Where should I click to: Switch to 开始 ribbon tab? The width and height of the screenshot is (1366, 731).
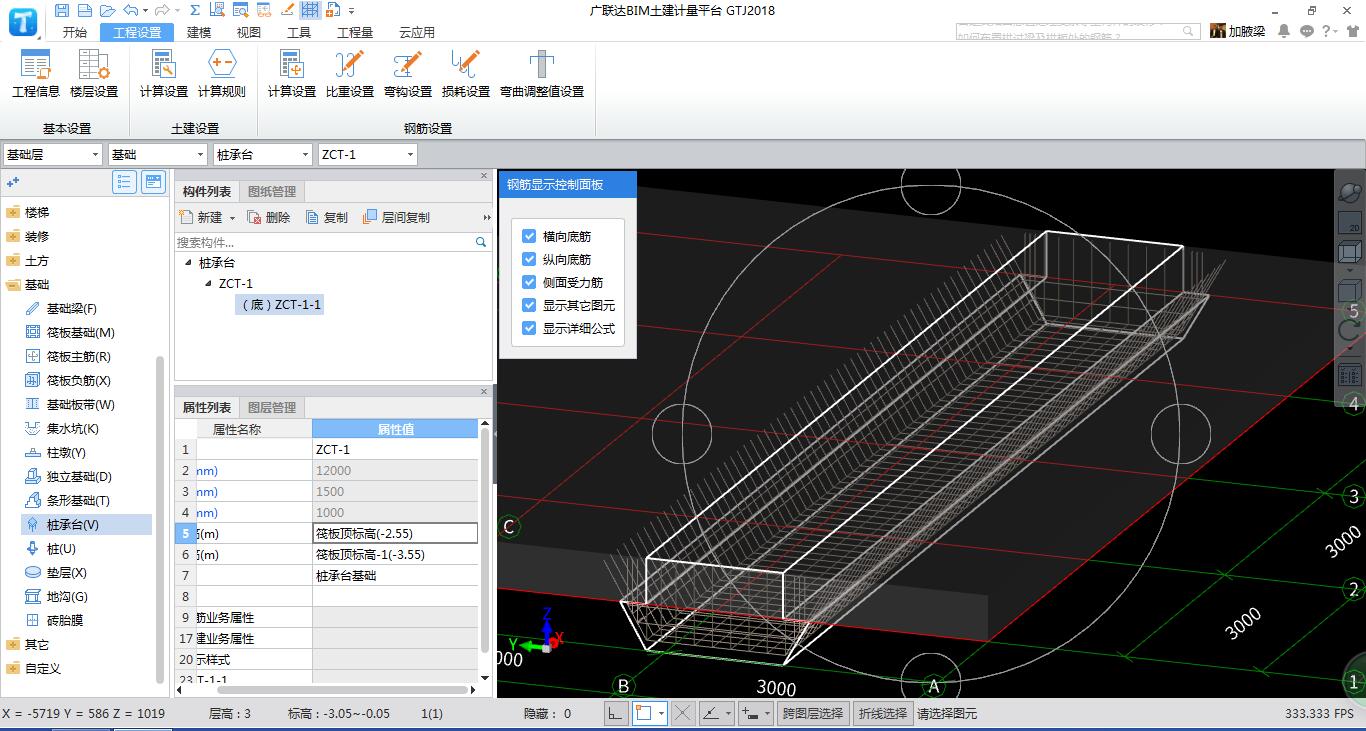click(74, 32)
